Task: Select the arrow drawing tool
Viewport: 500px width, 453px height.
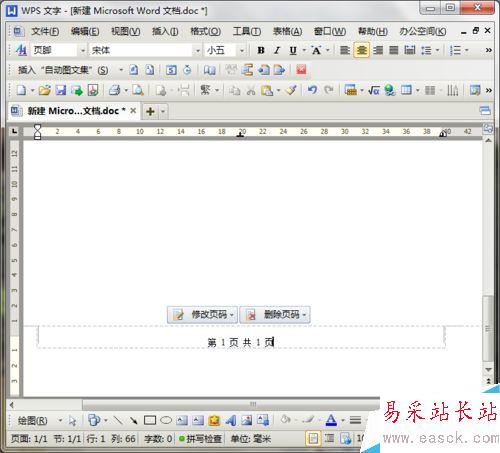Action: pos(134,421)
